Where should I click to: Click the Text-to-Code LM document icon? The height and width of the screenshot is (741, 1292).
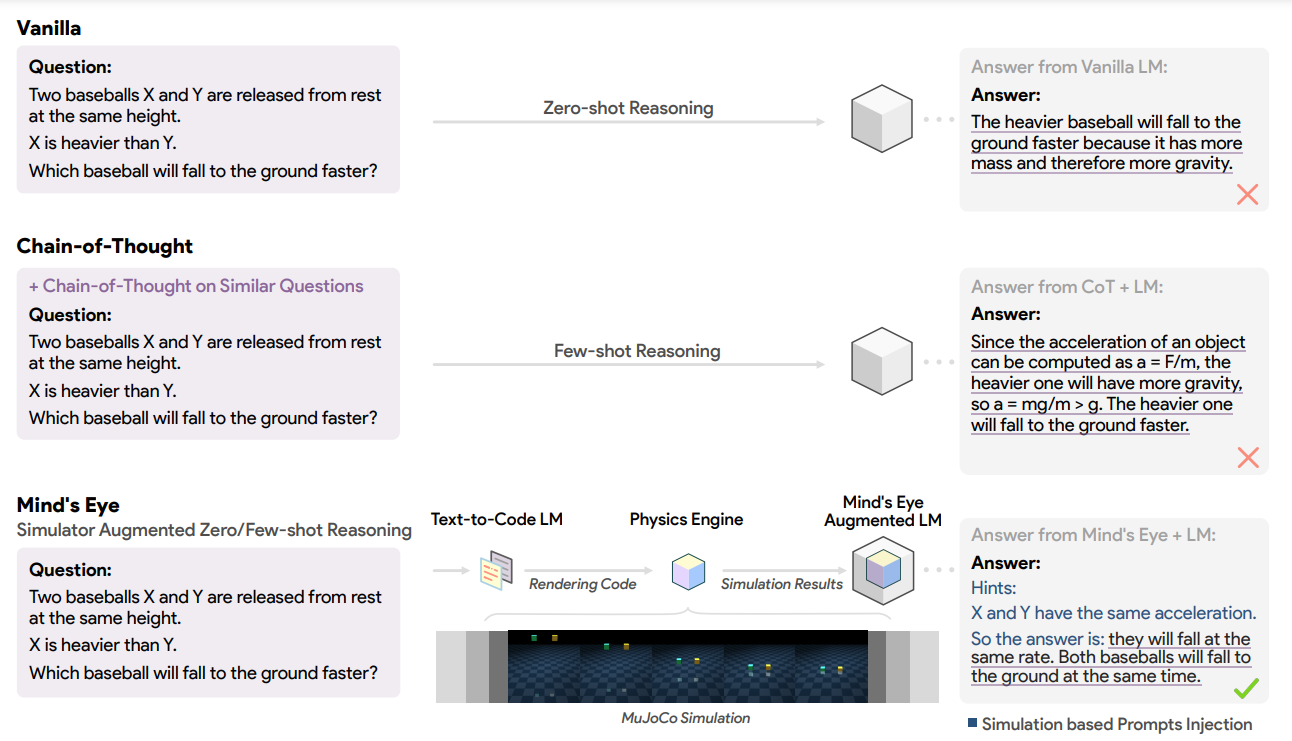(x=497, y=571)
